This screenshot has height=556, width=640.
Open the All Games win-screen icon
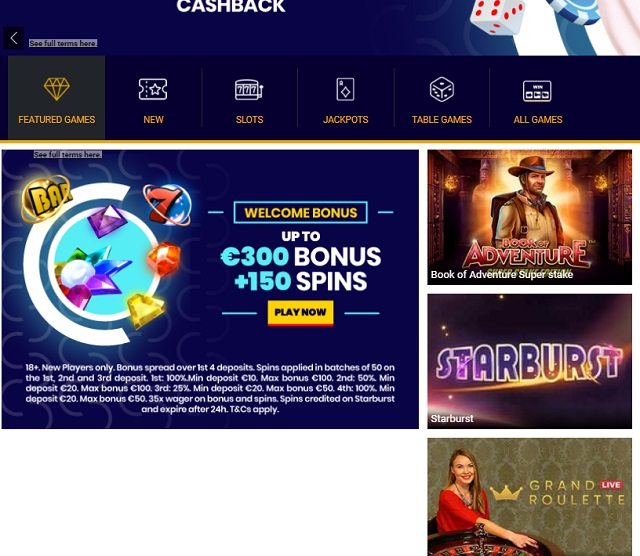click(x=537, y=91)
